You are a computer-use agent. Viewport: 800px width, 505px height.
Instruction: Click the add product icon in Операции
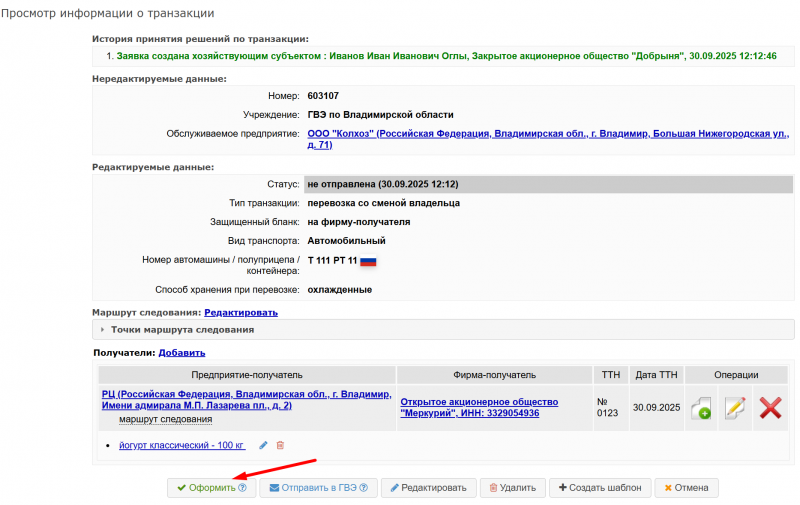(701, 408)
